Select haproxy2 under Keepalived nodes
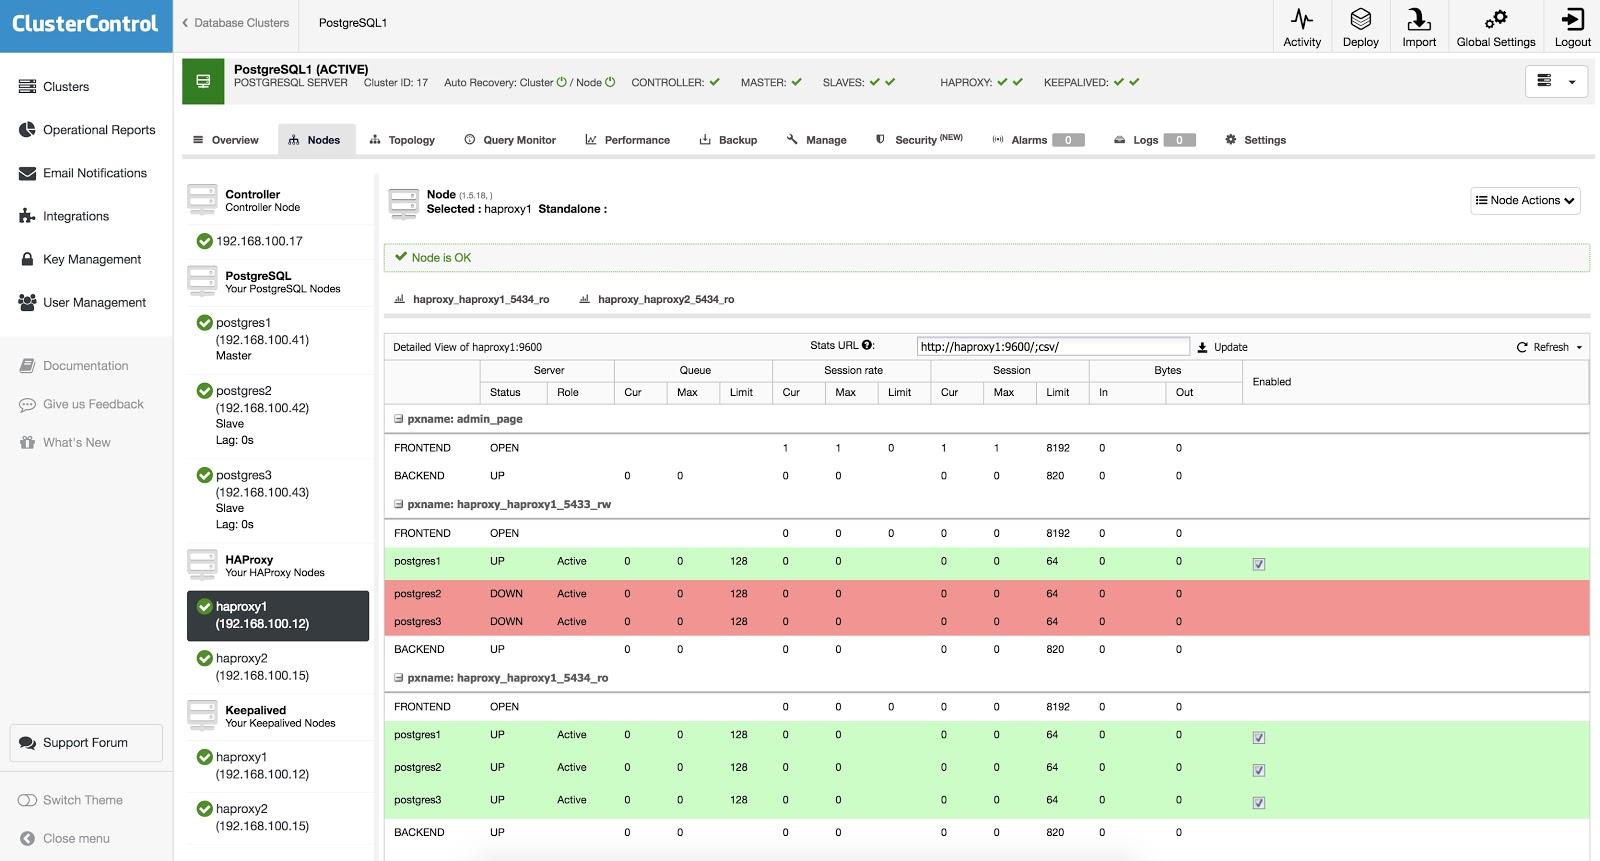The width and height of the screenshot is (1600, 861). (x=277, y=817)
